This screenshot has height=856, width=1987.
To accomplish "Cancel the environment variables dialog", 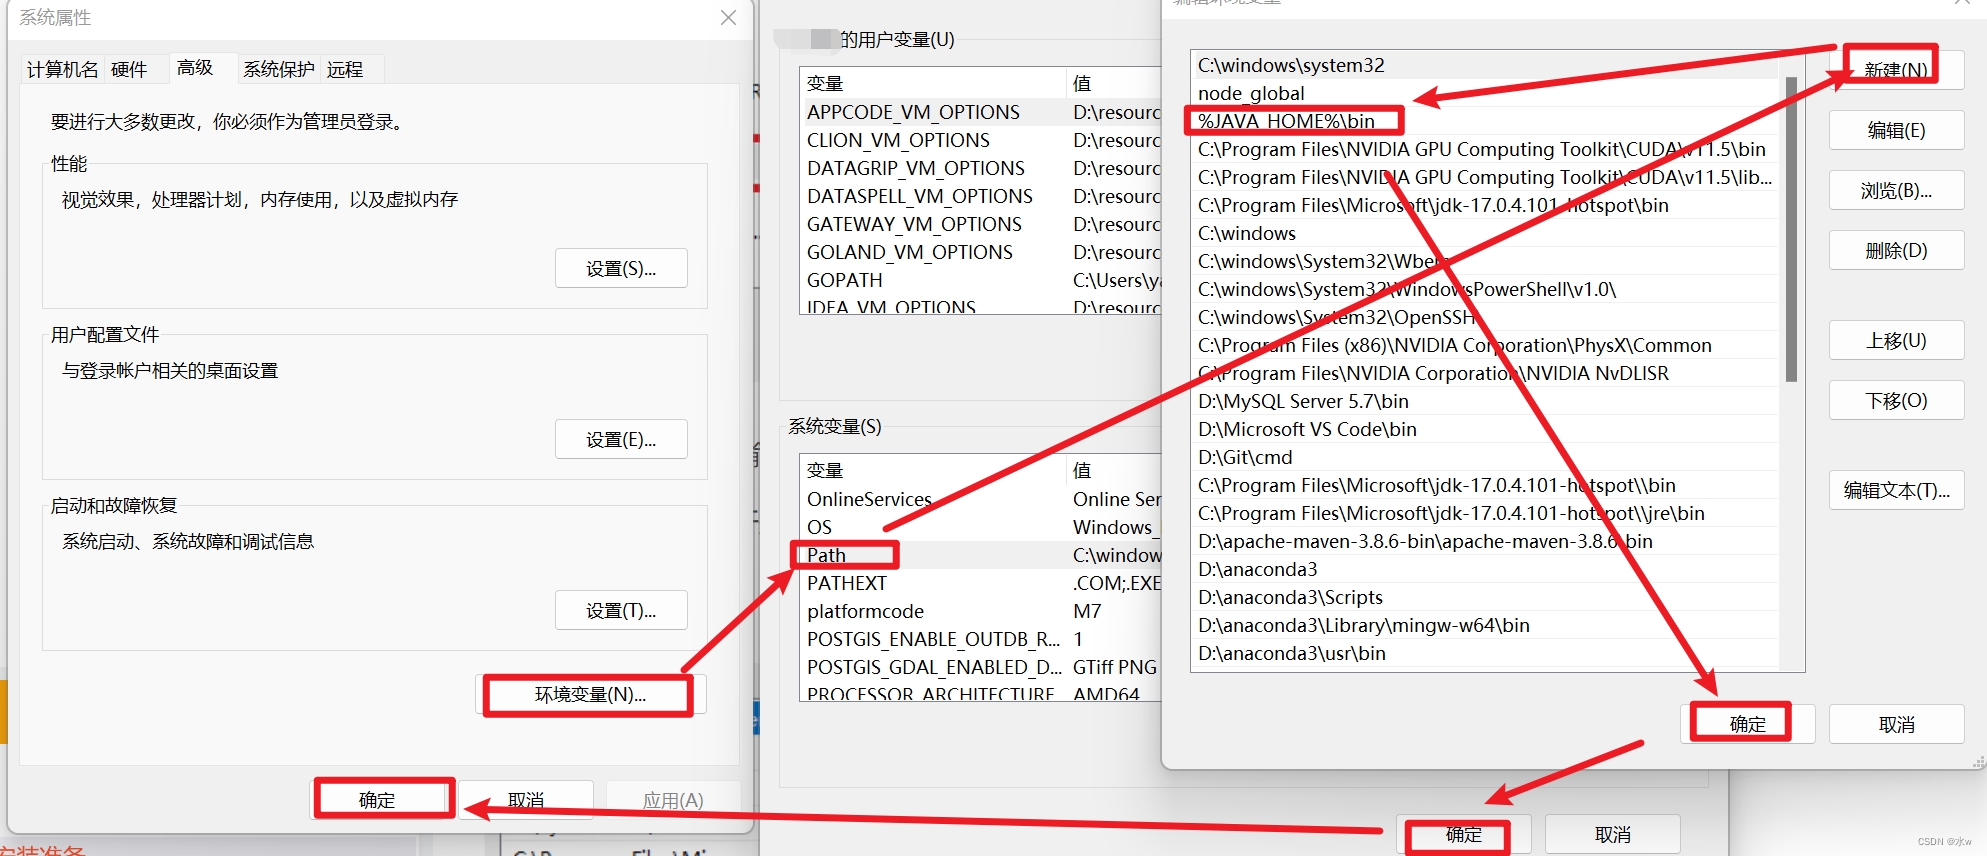I will pos(1613,835).
